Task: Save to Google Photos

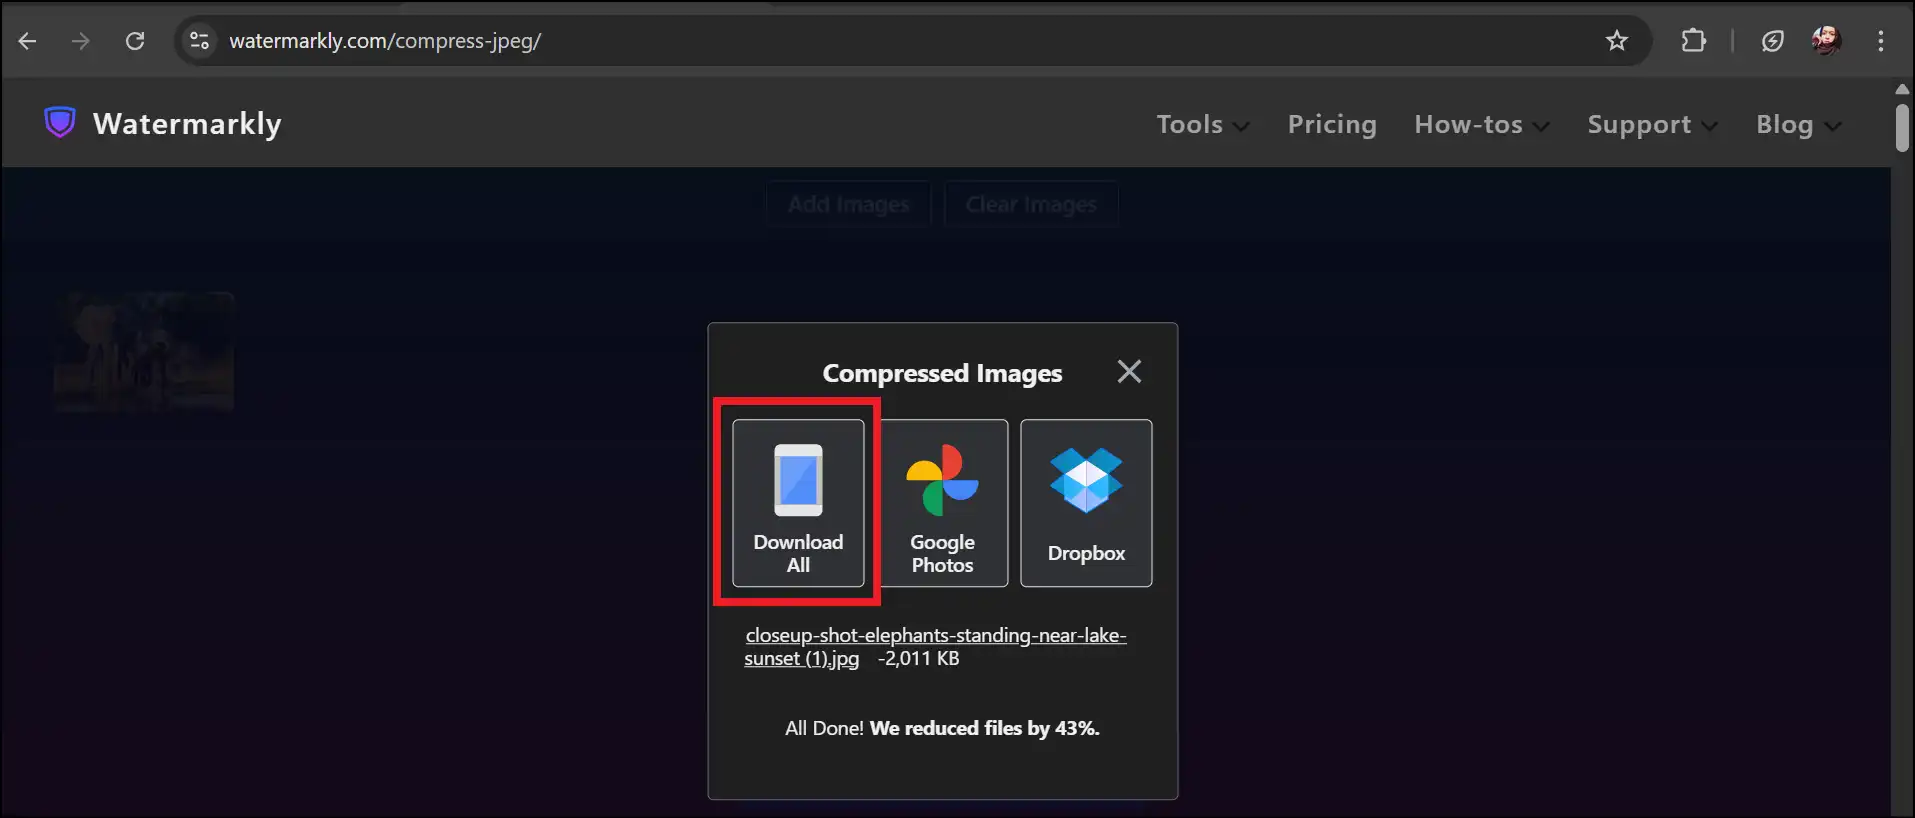Action: [x=942, y=503]
